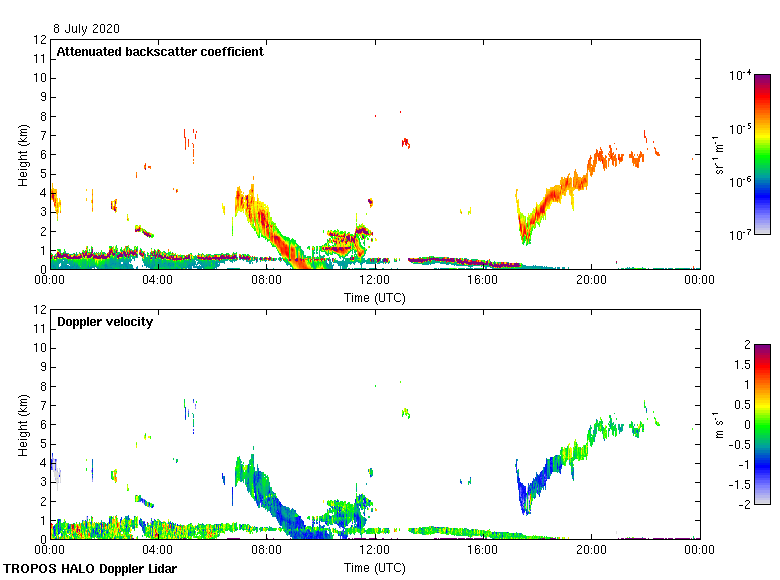The width and height of the screenshot is (780, 580).
Task: Pick the 16:00 tick on backscatter time axis
Action: pos(483,280)
